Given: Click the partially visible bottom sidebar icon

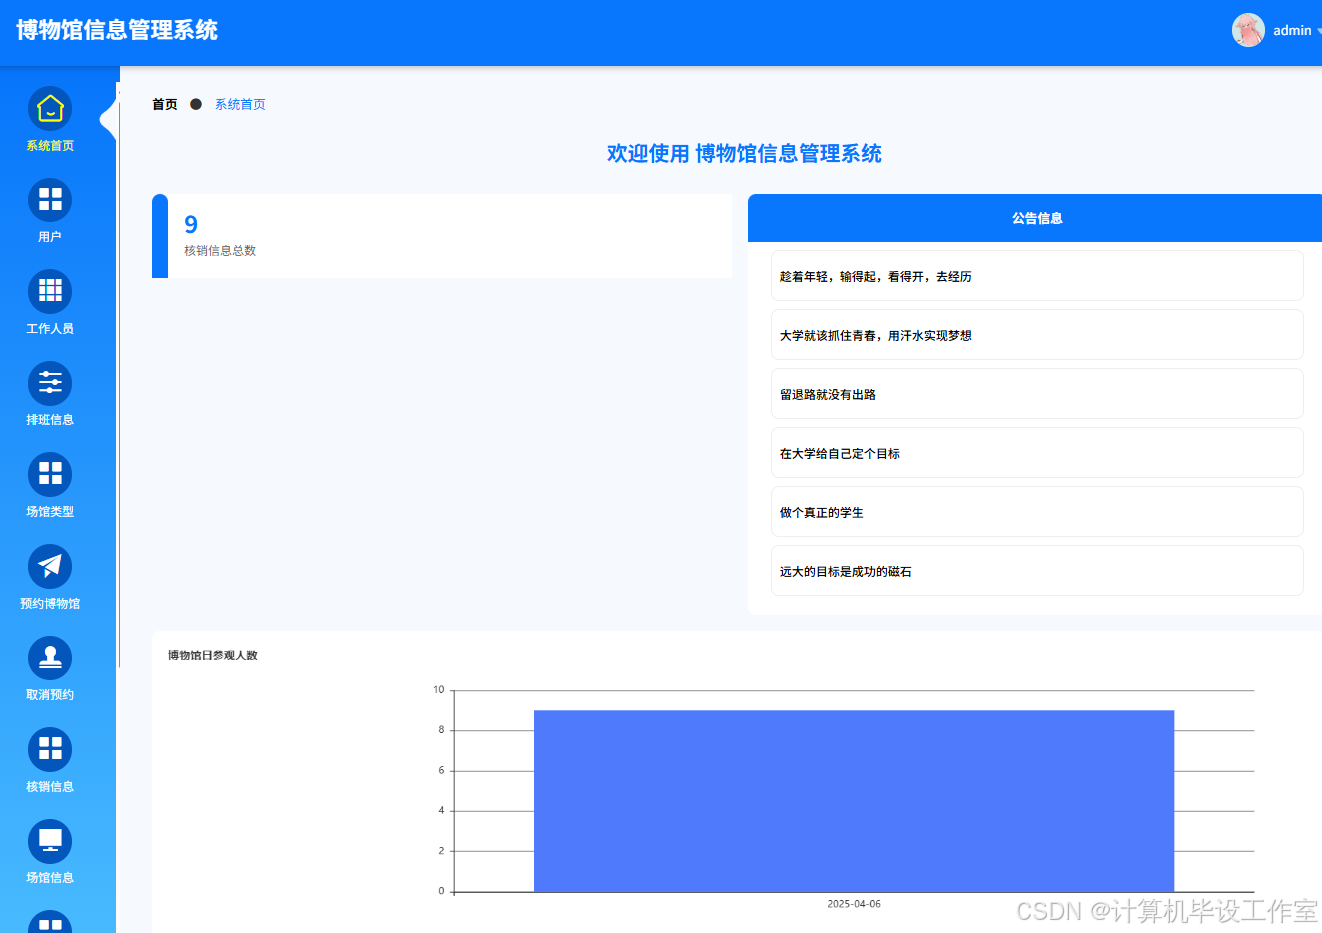Looking at the screenshot, I should [x=50, y=922].
